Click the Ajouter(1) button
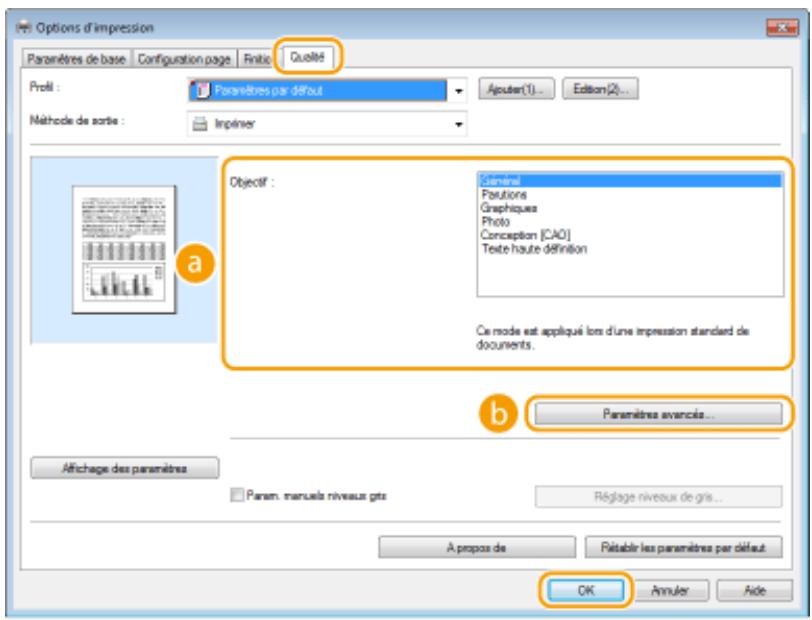The height and width of the screenshot is (620, 812). 516,89
